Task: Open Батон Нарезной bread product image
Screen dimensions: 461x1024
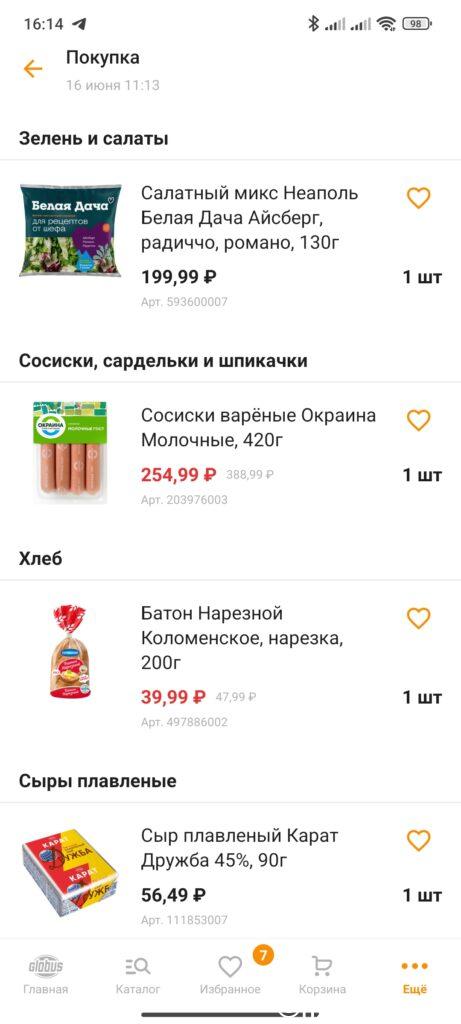Action: pyautogui.click(x=69, y=652)
